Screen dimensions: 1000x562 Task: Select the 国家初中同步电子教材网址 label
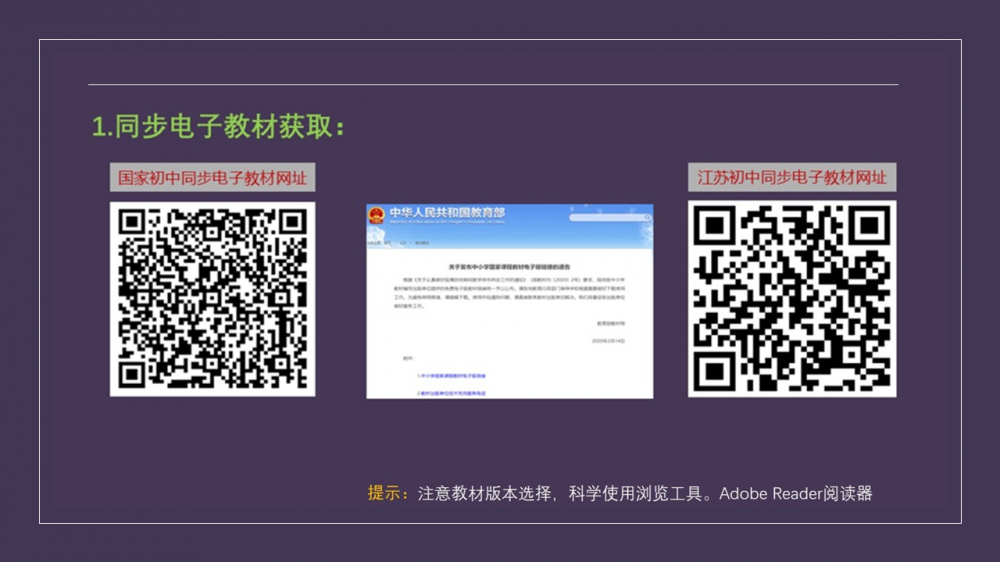212,178
